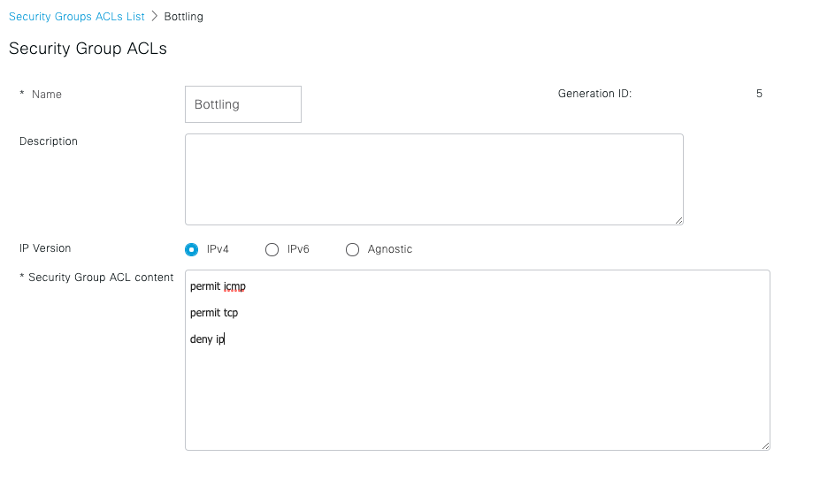Select the Agnostic IP version option
820x487 pixels.
pos(352,250)
